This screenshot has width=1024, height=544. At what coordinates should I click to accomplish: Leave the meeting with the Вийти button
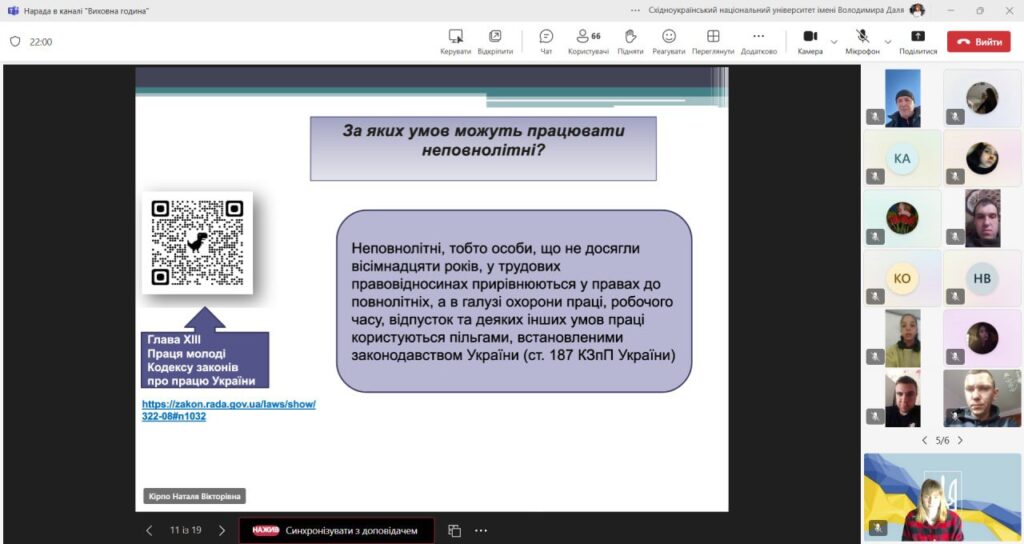coord(979,42)
